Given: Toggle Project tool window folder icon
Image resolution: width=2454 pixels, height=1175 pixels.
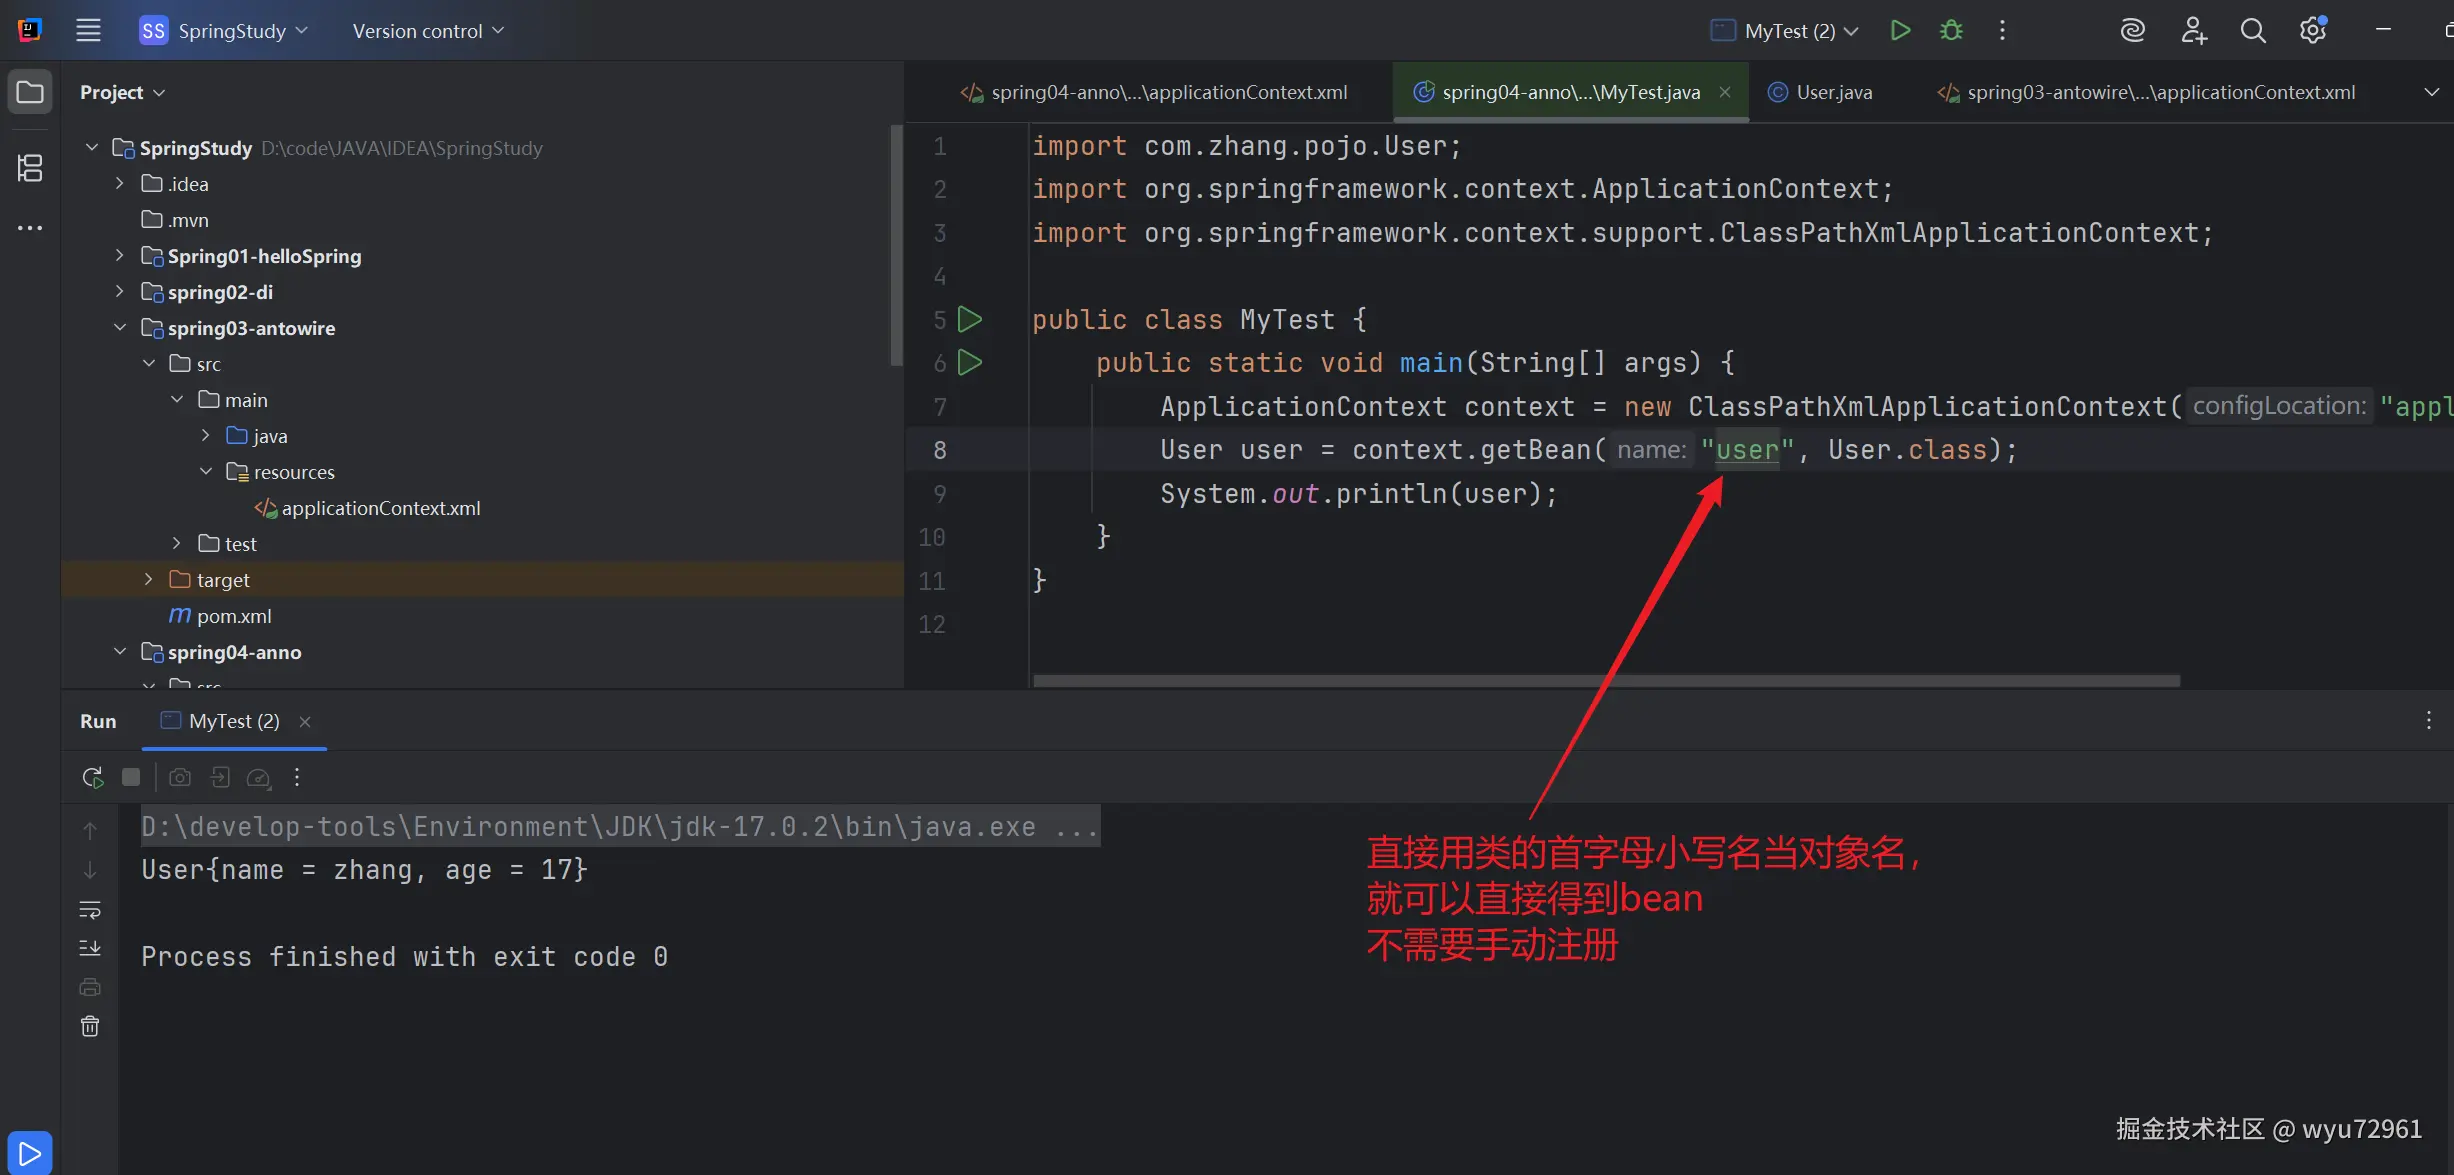Looking at the screenshot, I should pos(30,92).
